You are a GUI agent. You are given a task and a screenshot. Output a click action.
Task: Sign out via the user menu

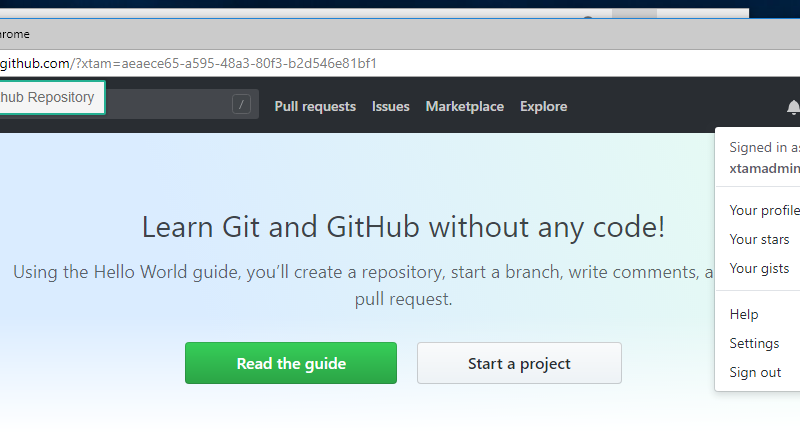click(x=755, y=373)
